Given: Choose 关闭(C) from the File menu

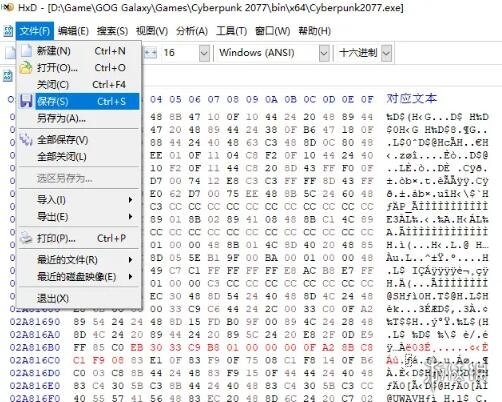Looking at the screenshot, I should (79, 85).
